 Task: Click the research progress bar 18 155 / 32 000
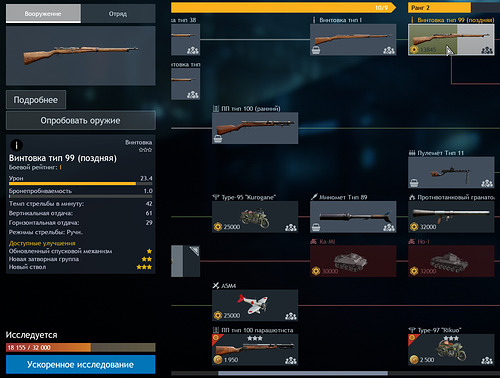click(81, 347)
